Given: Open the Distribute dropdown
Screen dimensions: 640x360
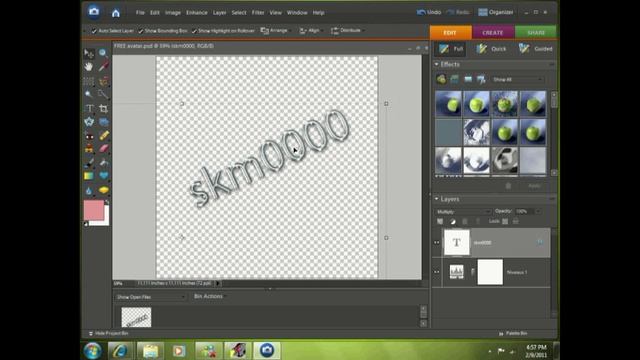Looking at the screenshot, I should (347, 31).
